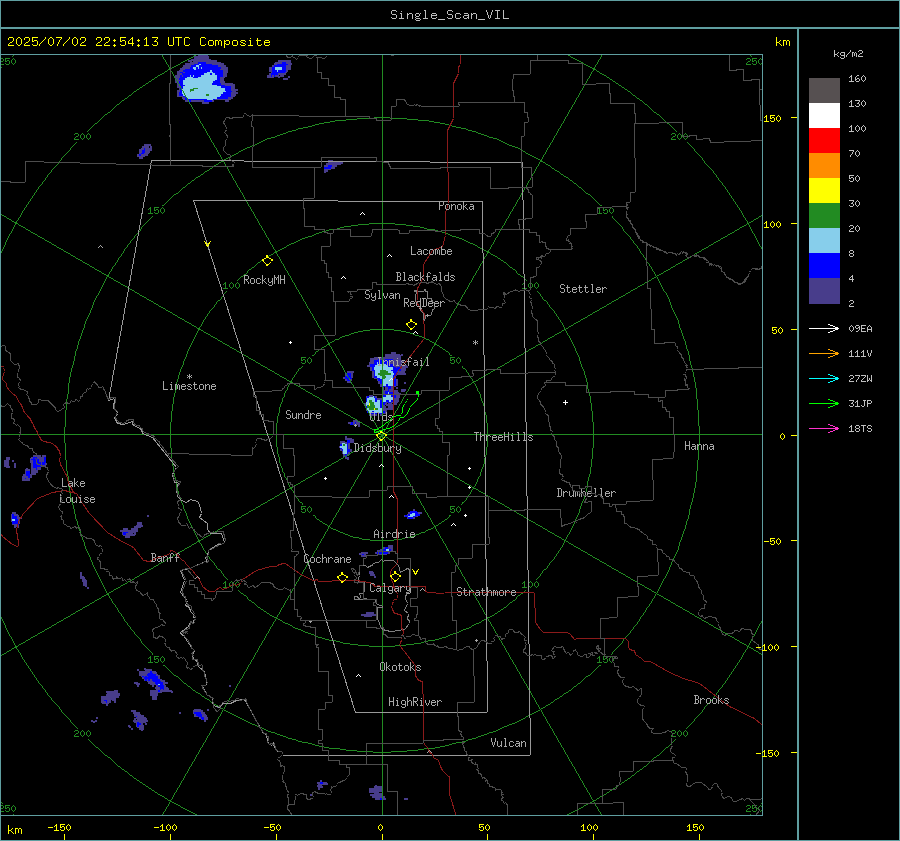Click the Airdrie label

(x=394, y=534)
